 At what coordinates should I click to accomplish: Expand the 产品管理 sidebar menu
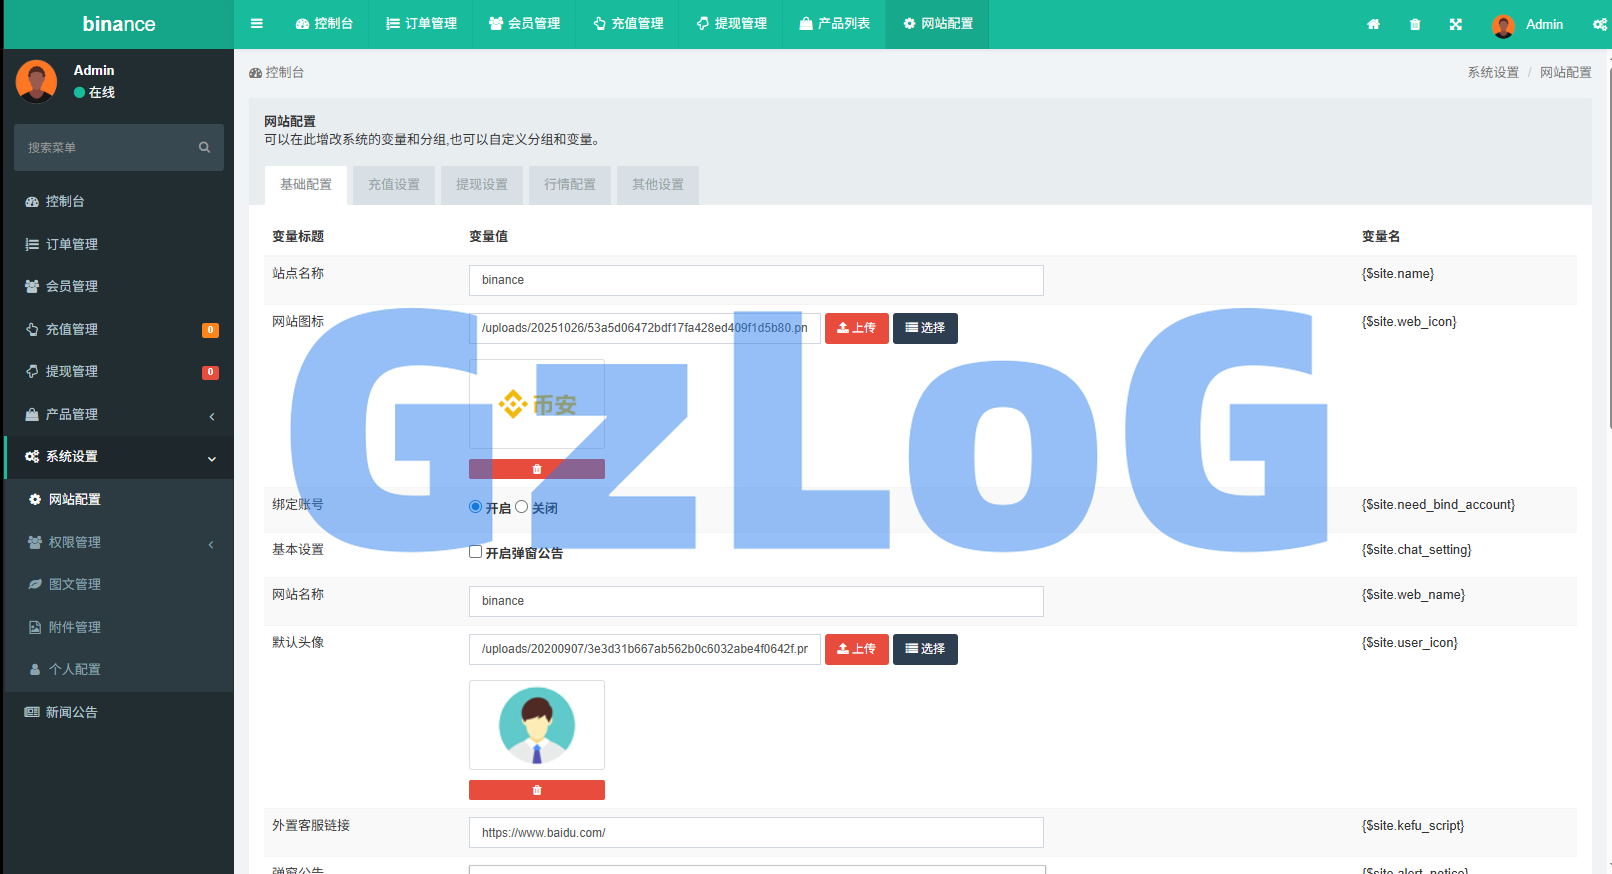(x=118, y=414)
